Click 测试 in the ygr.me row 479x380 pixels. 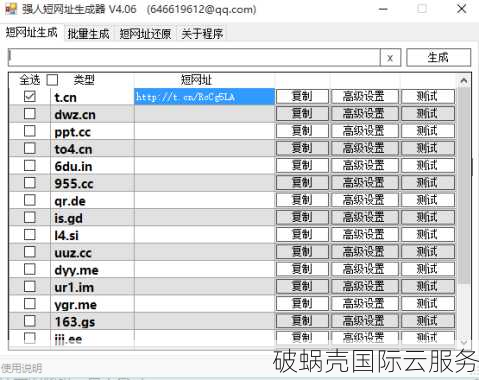pyautogui.click(x=428, y=305)
